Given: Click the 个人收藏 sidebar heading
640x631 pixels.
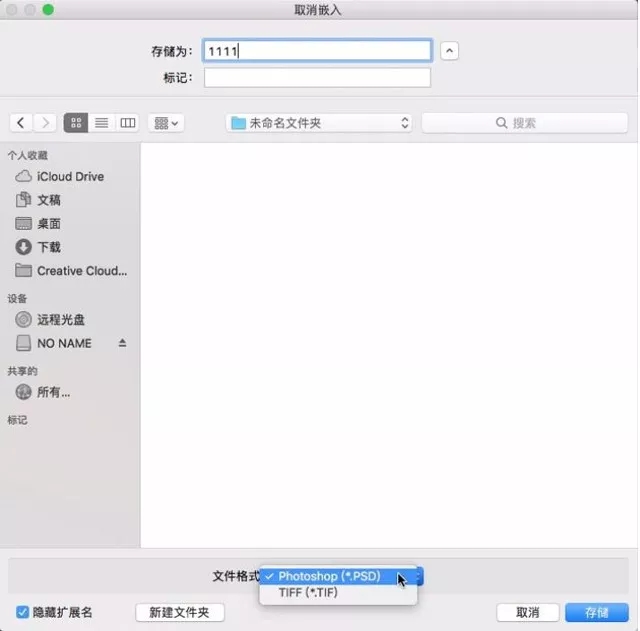Looking at the screenshot, I should 28,156.
